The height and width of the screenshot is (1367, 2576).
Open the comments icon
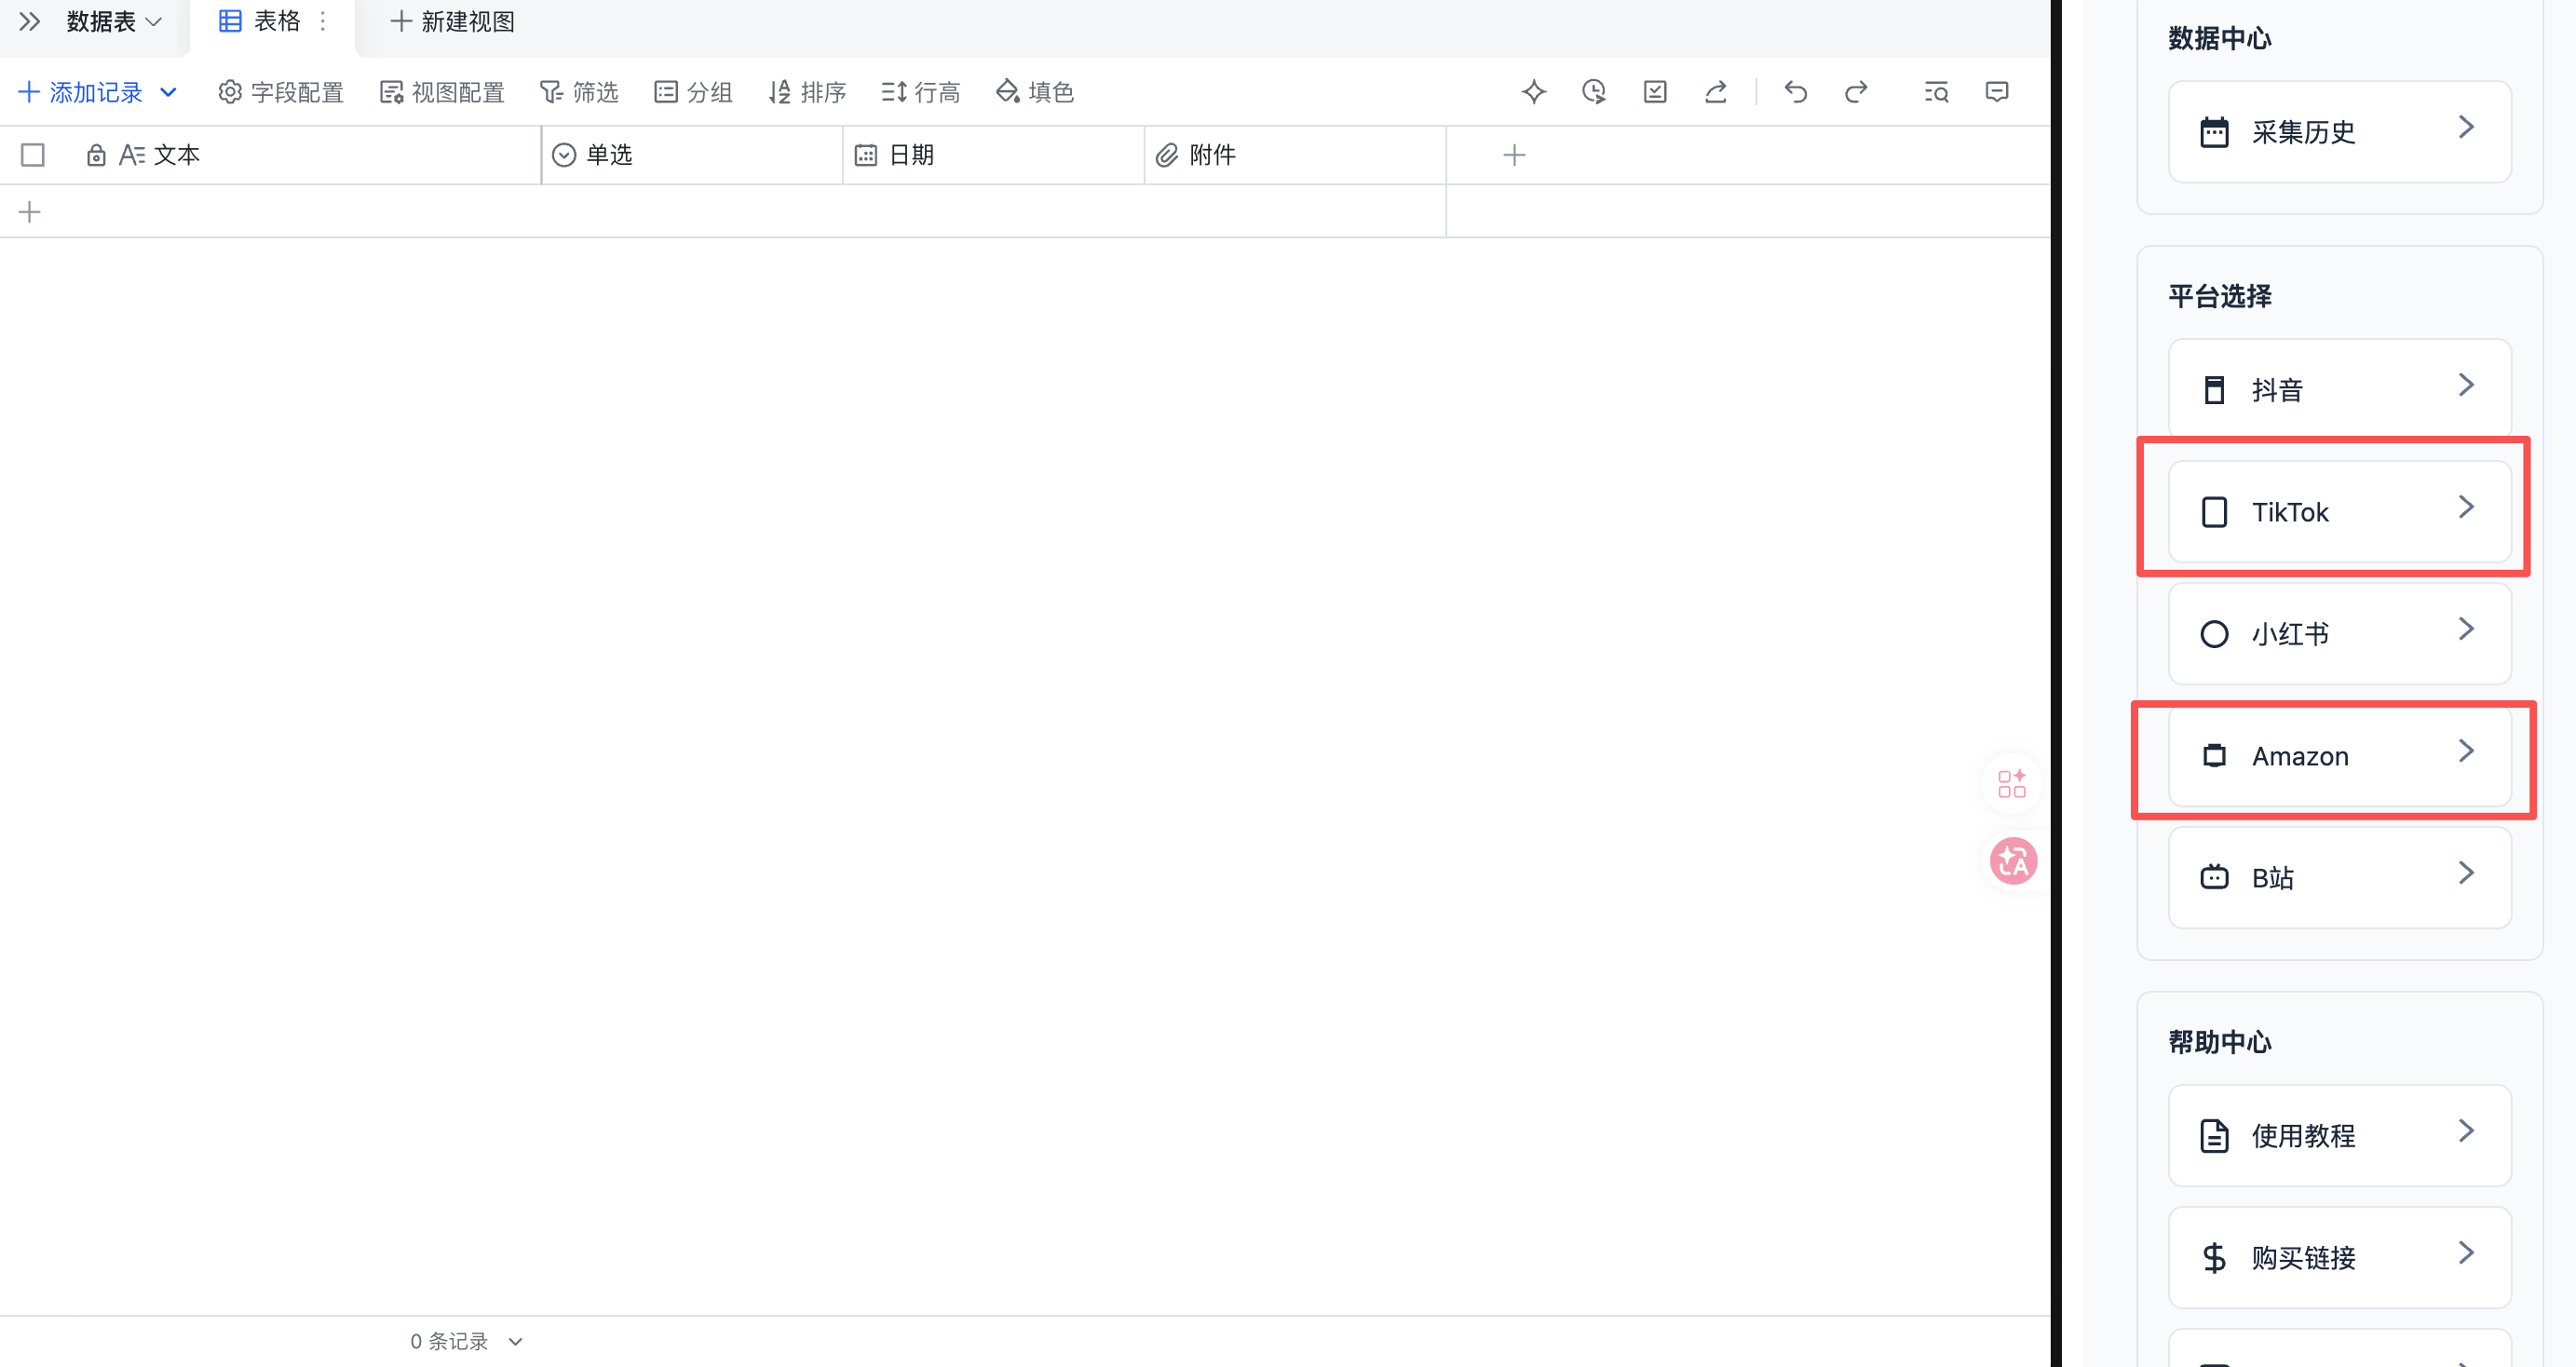point(1997,92)
